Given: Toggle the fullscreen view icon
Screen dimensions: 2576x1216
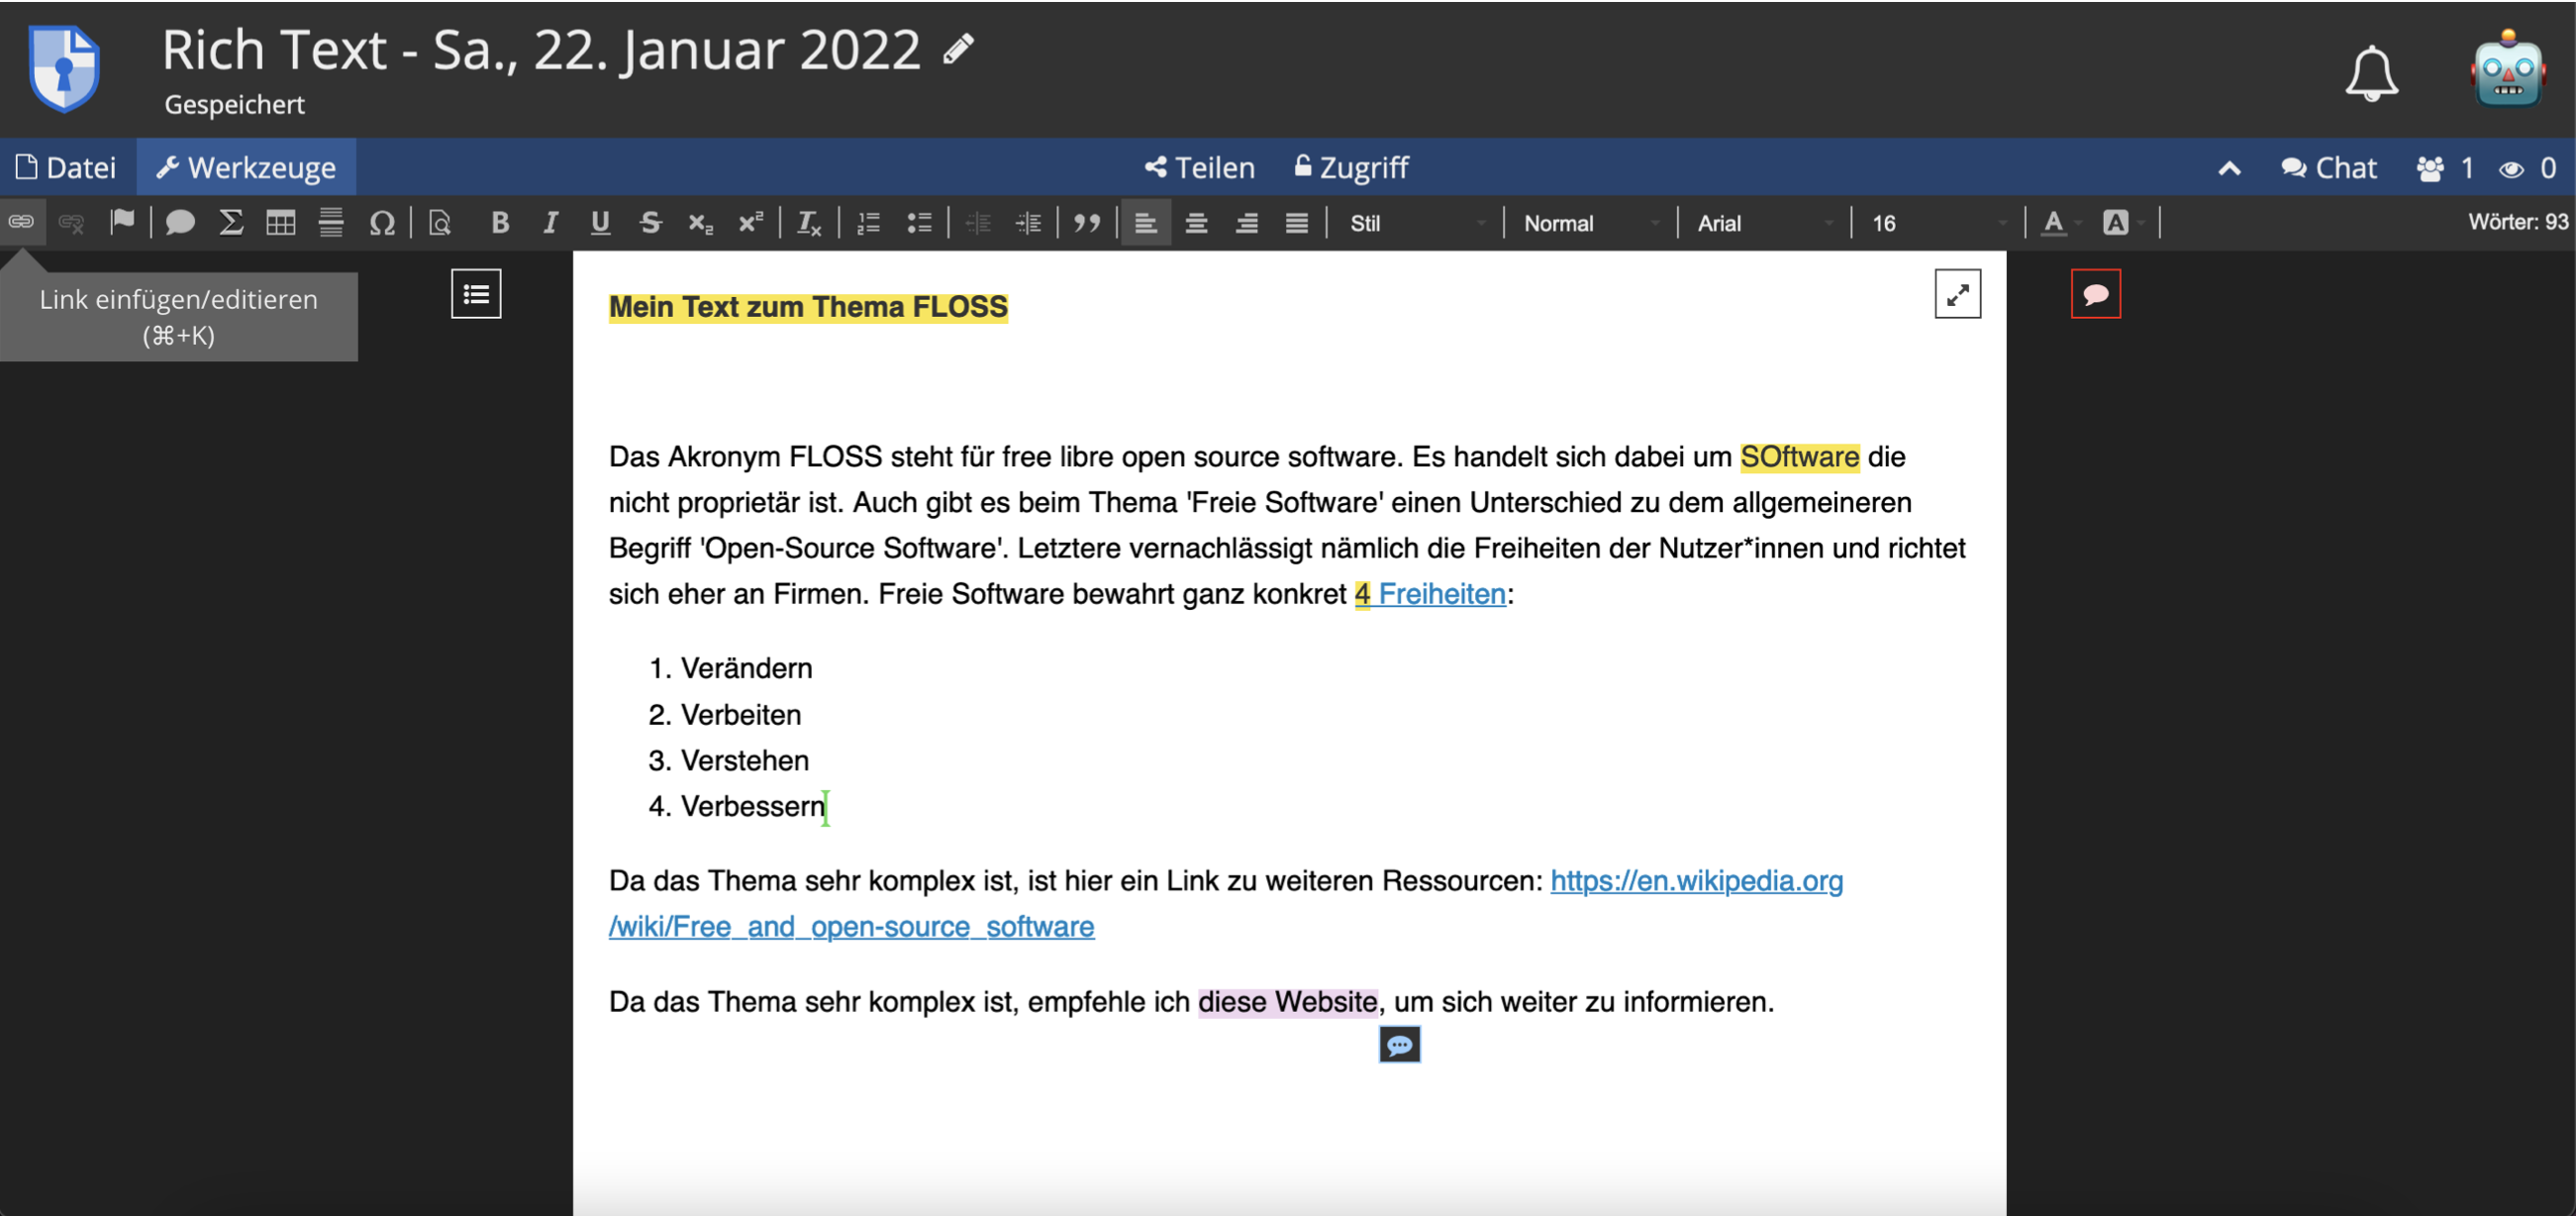Looking at the screenshot, I should point(1956,296).
